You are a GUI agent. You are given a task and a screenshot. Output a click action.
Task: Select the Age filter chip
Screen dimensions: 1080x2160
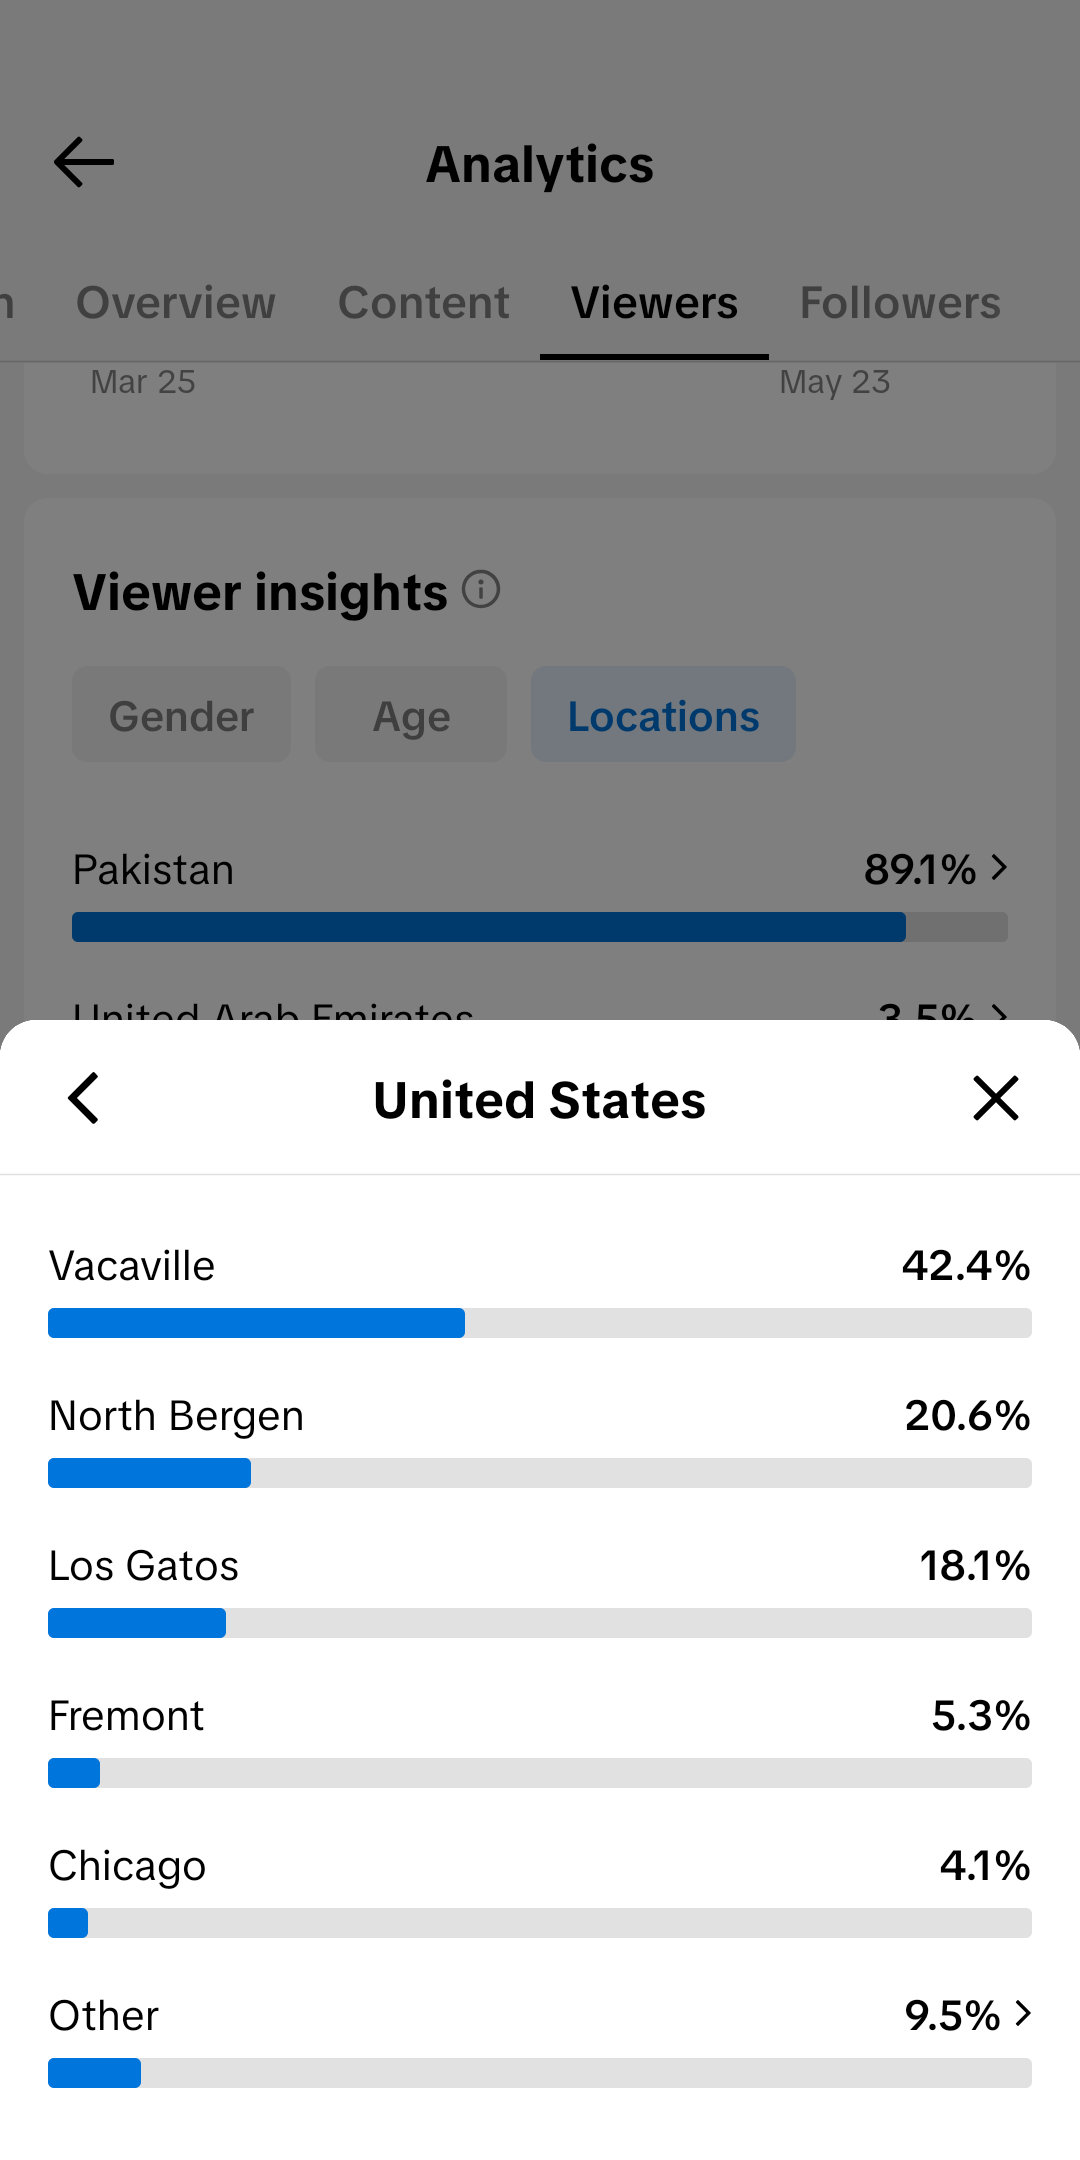point(411,715)
